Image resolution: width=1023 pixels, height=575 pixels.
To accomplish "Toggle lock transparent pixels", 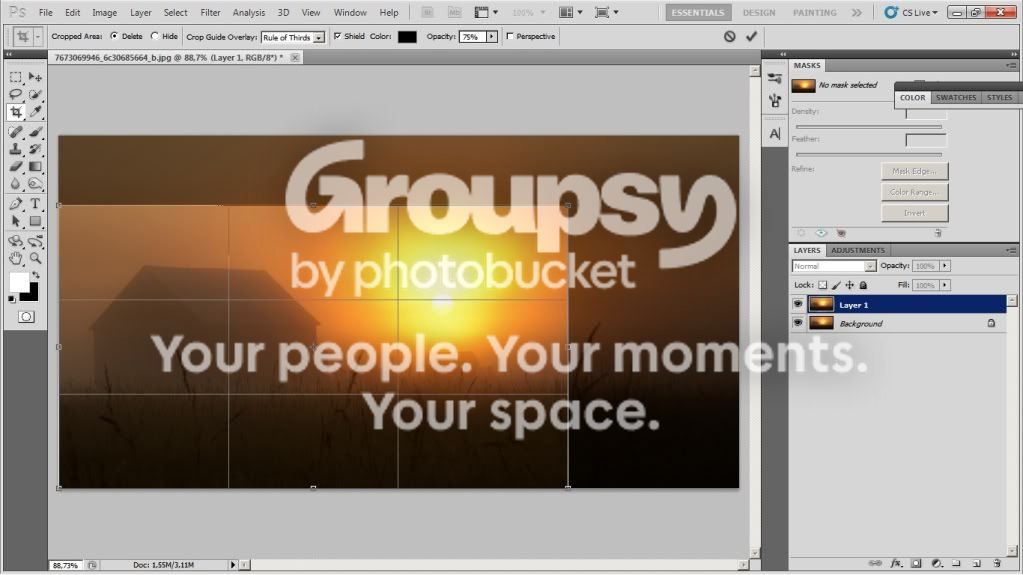I will point(823,285).
